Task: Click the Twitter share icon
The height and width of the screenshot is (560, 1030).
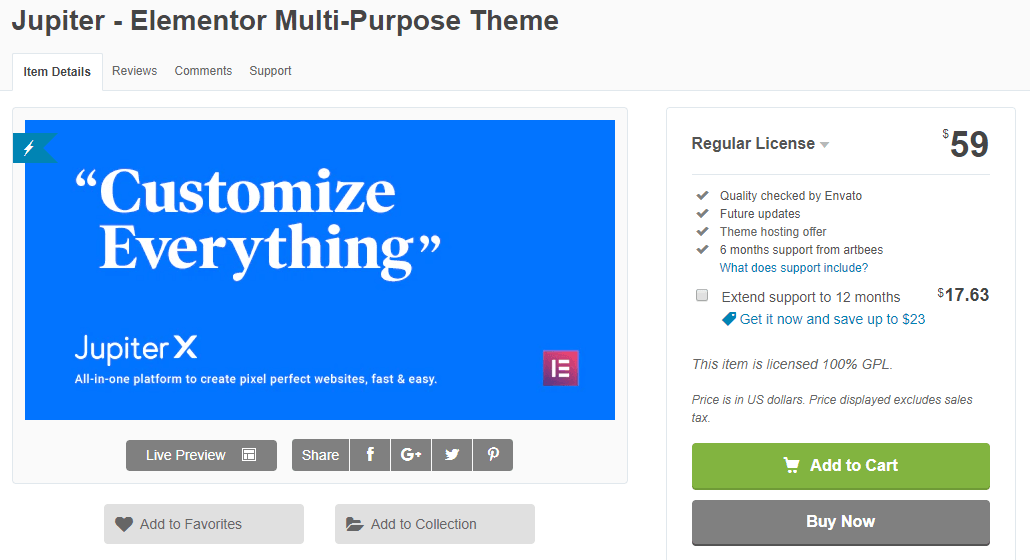Action: click(452, 455)
